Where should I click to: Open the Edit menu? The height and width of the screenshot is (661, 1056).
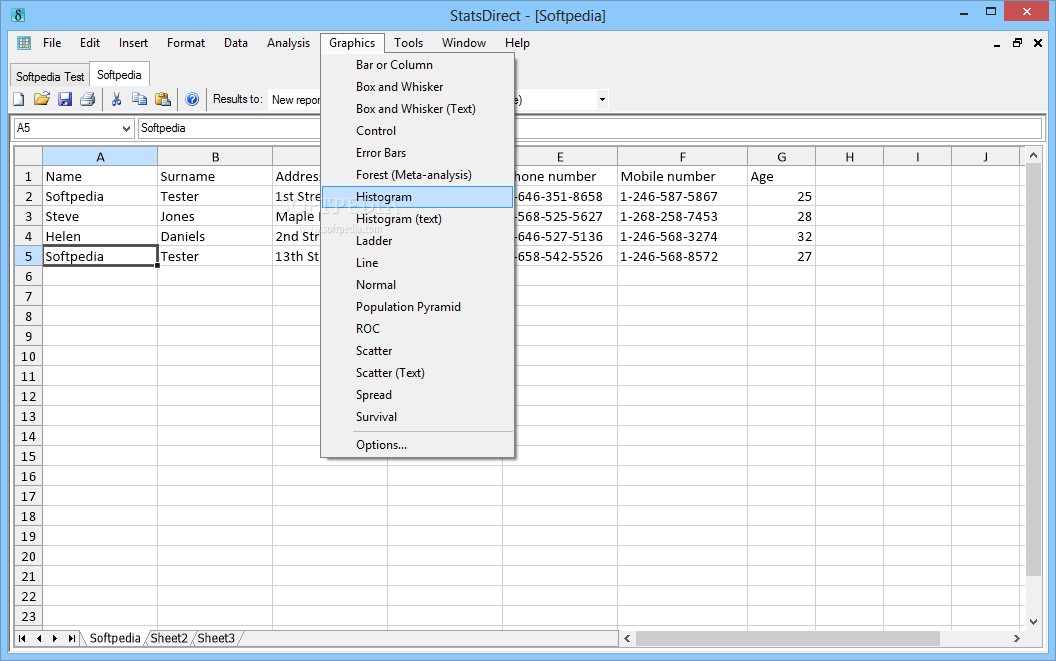pos(90,43)
